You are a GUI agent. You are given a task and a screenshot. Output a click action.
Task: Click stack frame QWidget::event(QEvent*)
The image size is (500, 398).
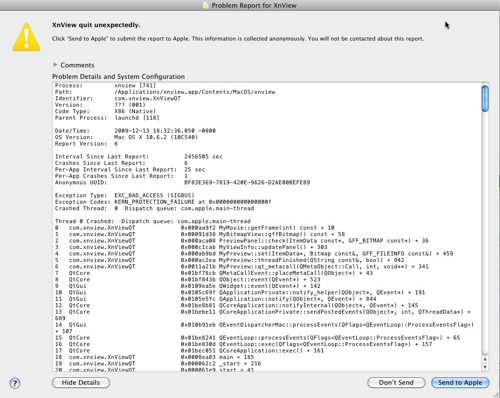pos(188,286)
